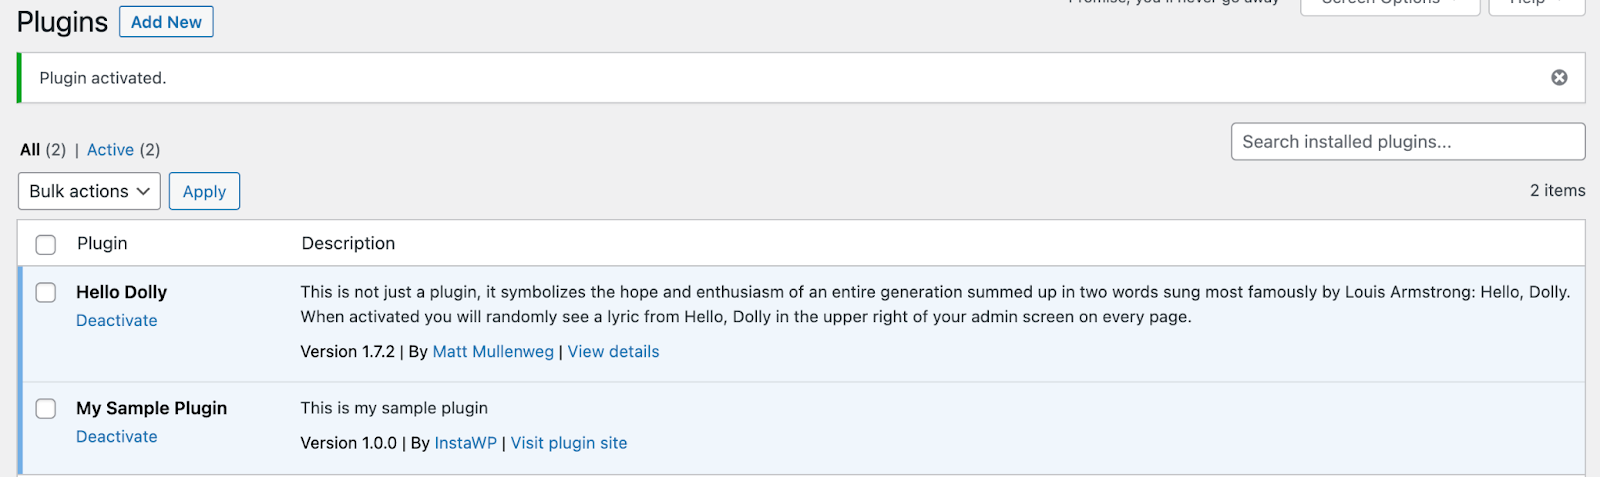Show the All plugins filter
1600x477 pixels.
[x=30, y=150]
